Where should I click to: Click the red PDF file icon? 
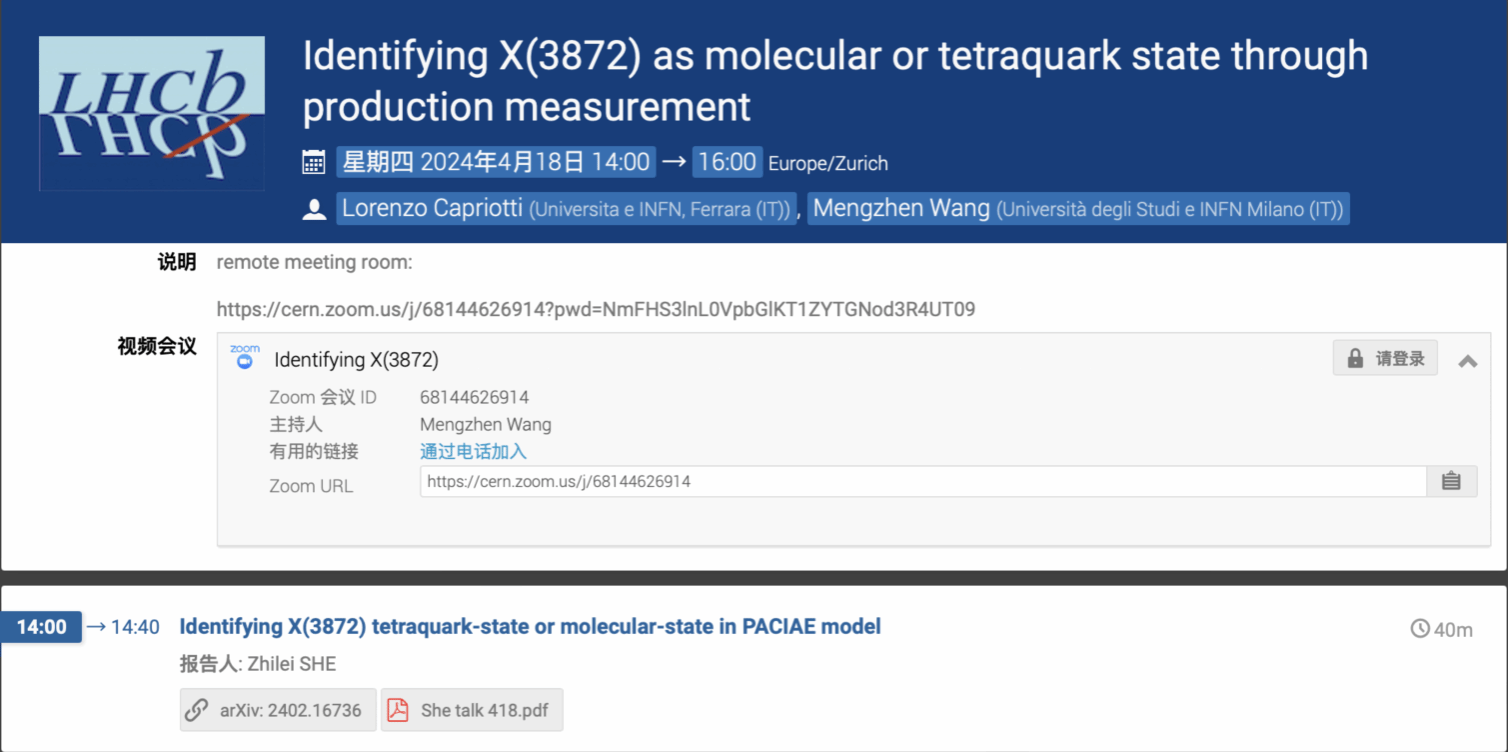point(398,710)
